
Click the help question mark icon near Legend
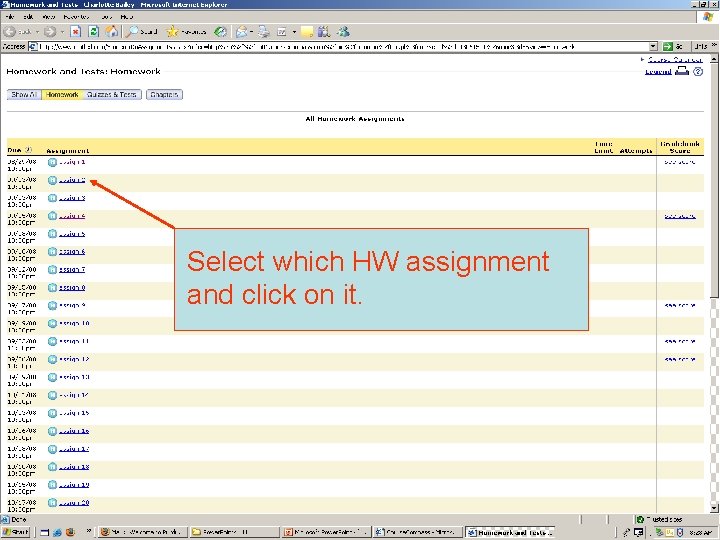click(698, 71)
